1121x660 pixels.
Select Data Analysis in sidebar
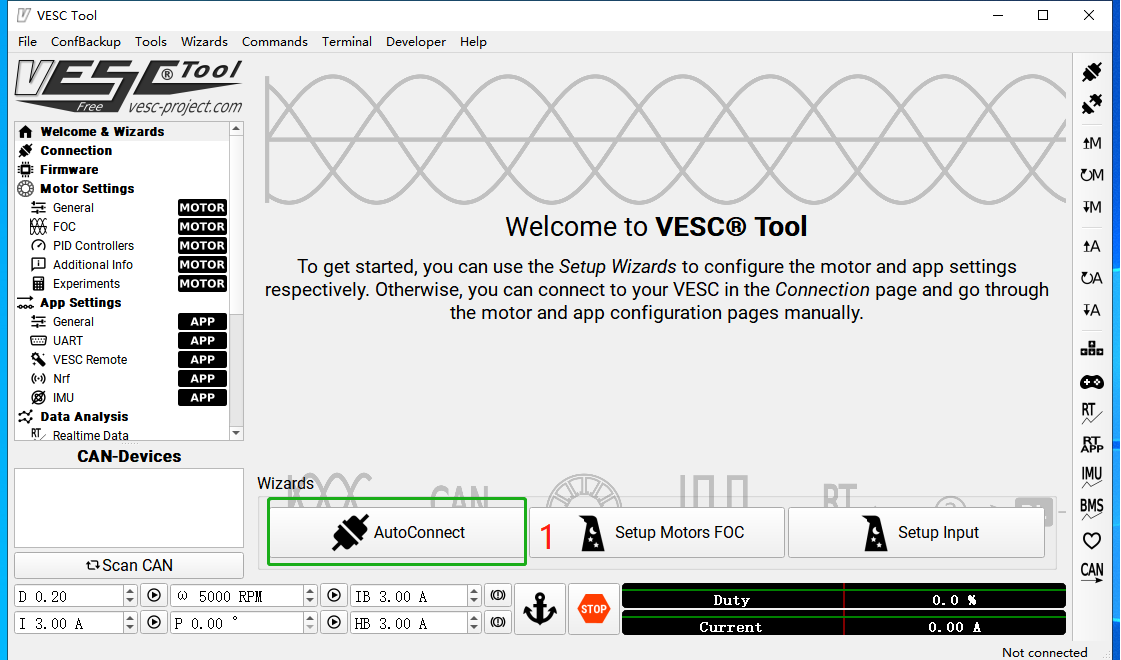tap(122, 417)
